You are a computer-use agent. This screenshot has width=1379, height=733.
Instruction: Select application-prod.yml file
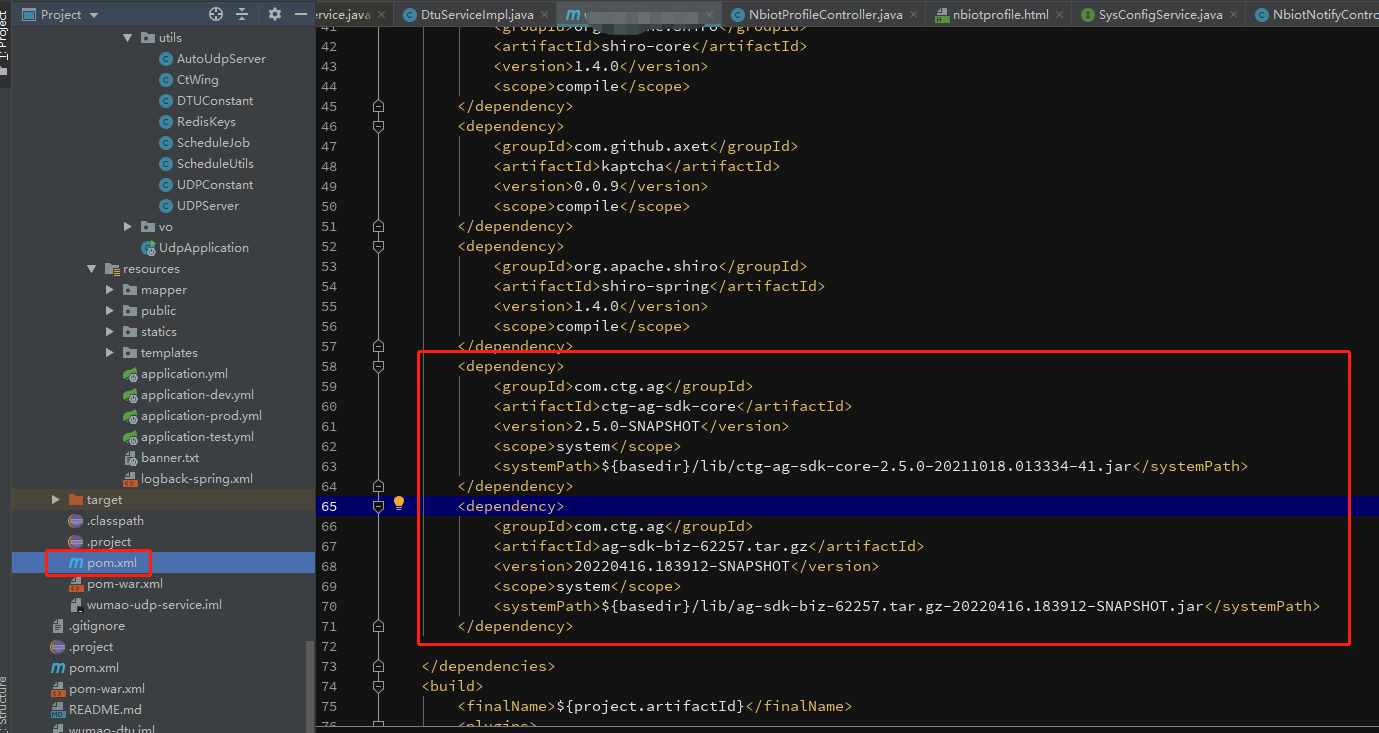pos(201,416)
